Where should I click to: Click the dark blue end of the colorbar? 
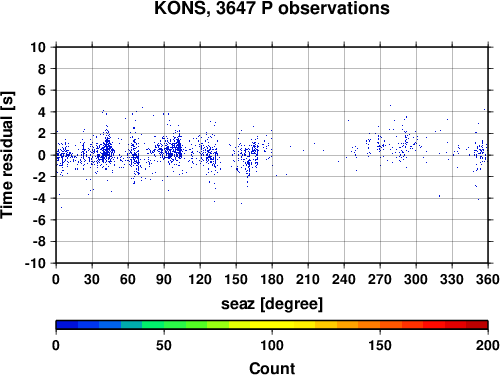tap(67, 325)
